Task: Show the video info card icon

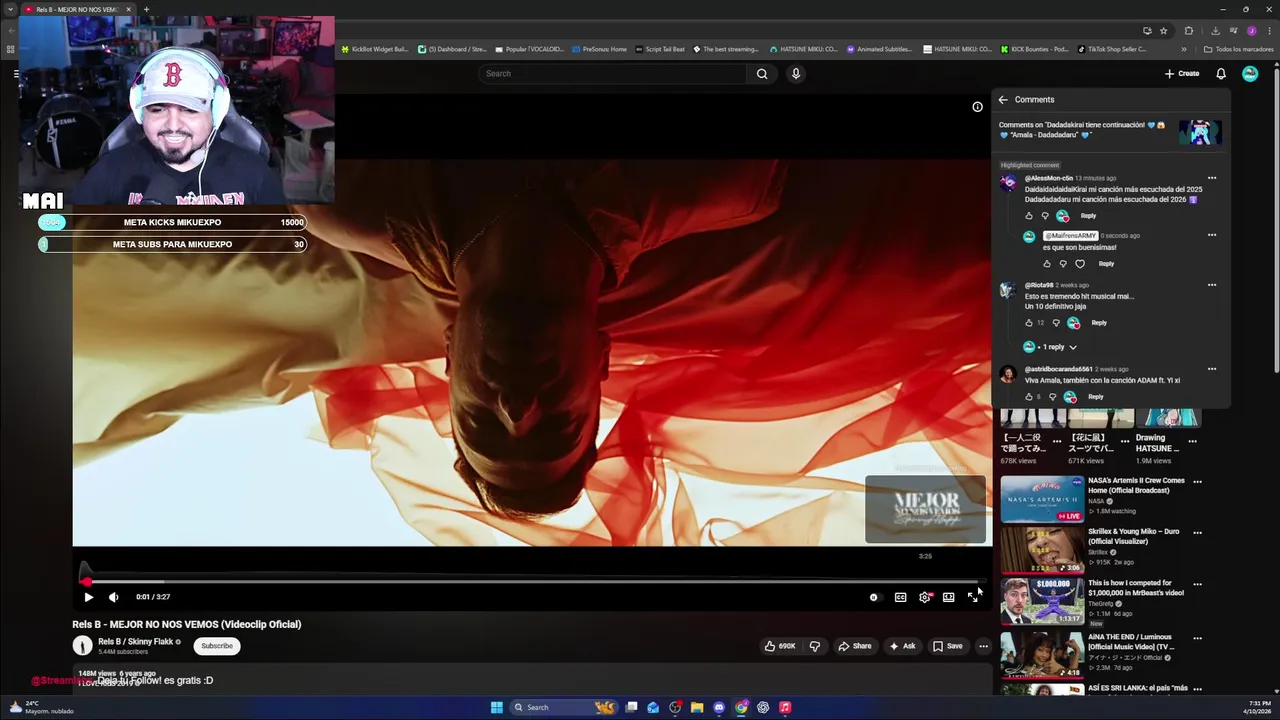Action: (977, 107)
